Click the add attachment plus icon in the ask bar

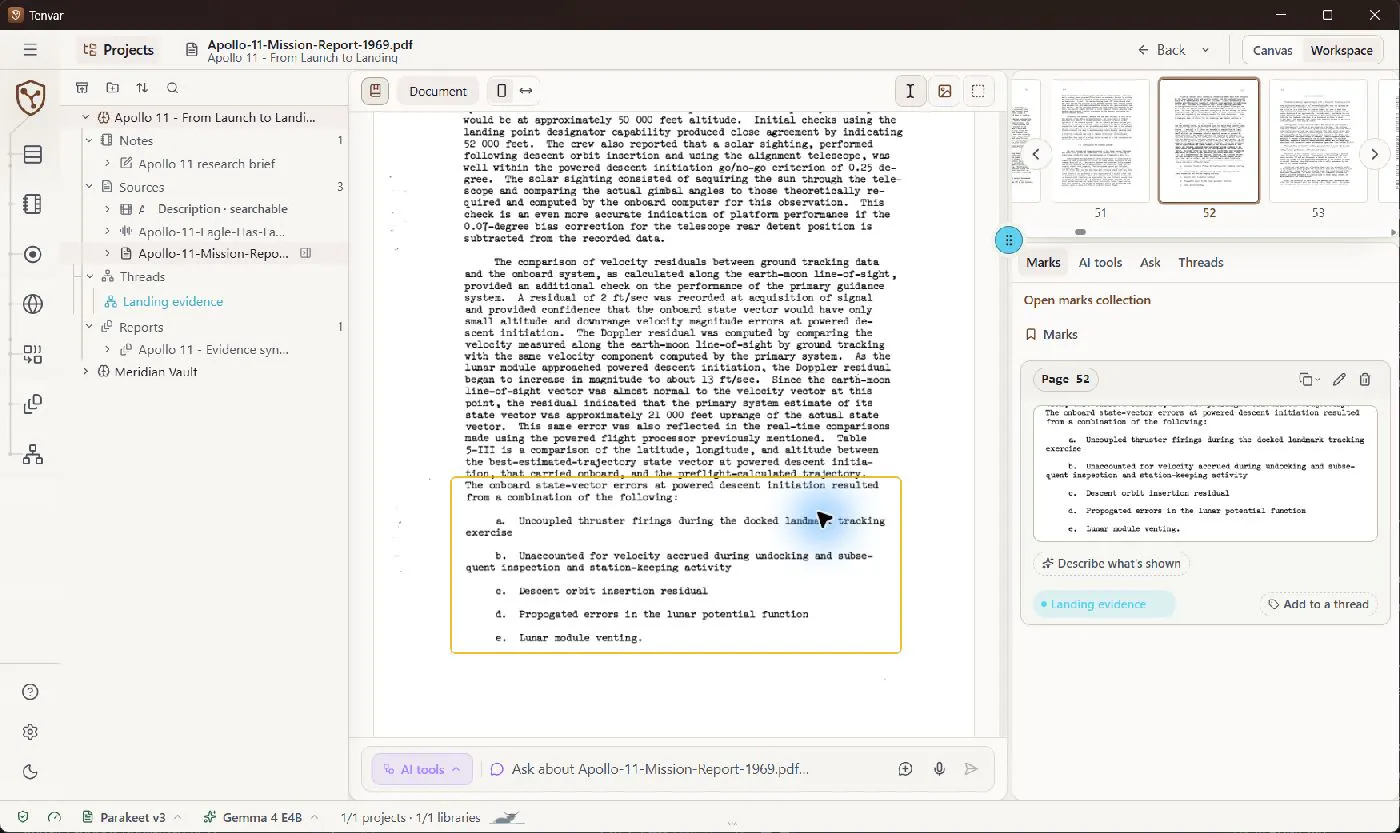905,769
